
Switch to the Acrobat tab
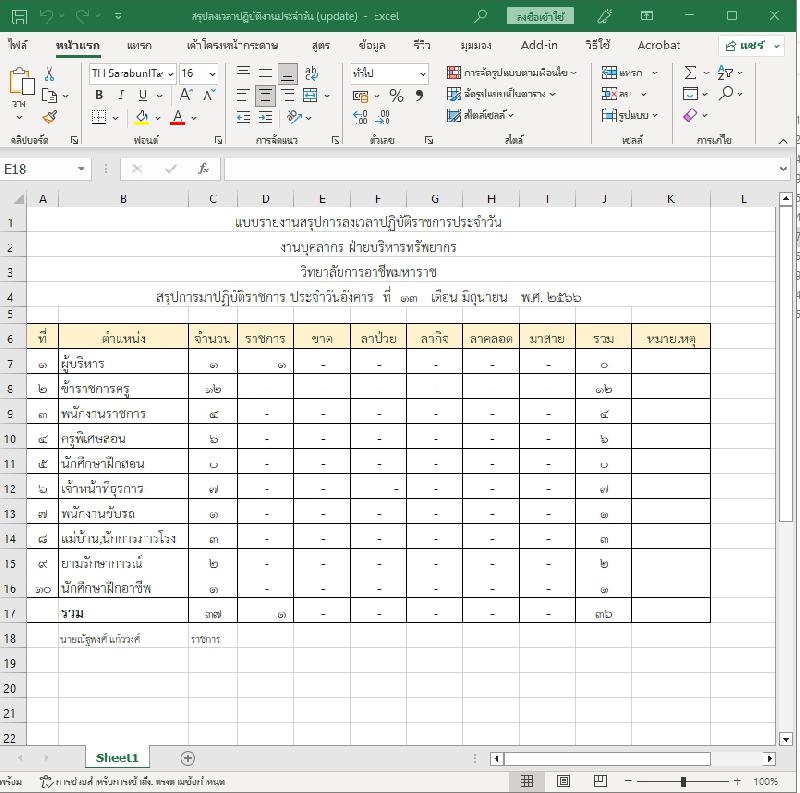(658, 45)
